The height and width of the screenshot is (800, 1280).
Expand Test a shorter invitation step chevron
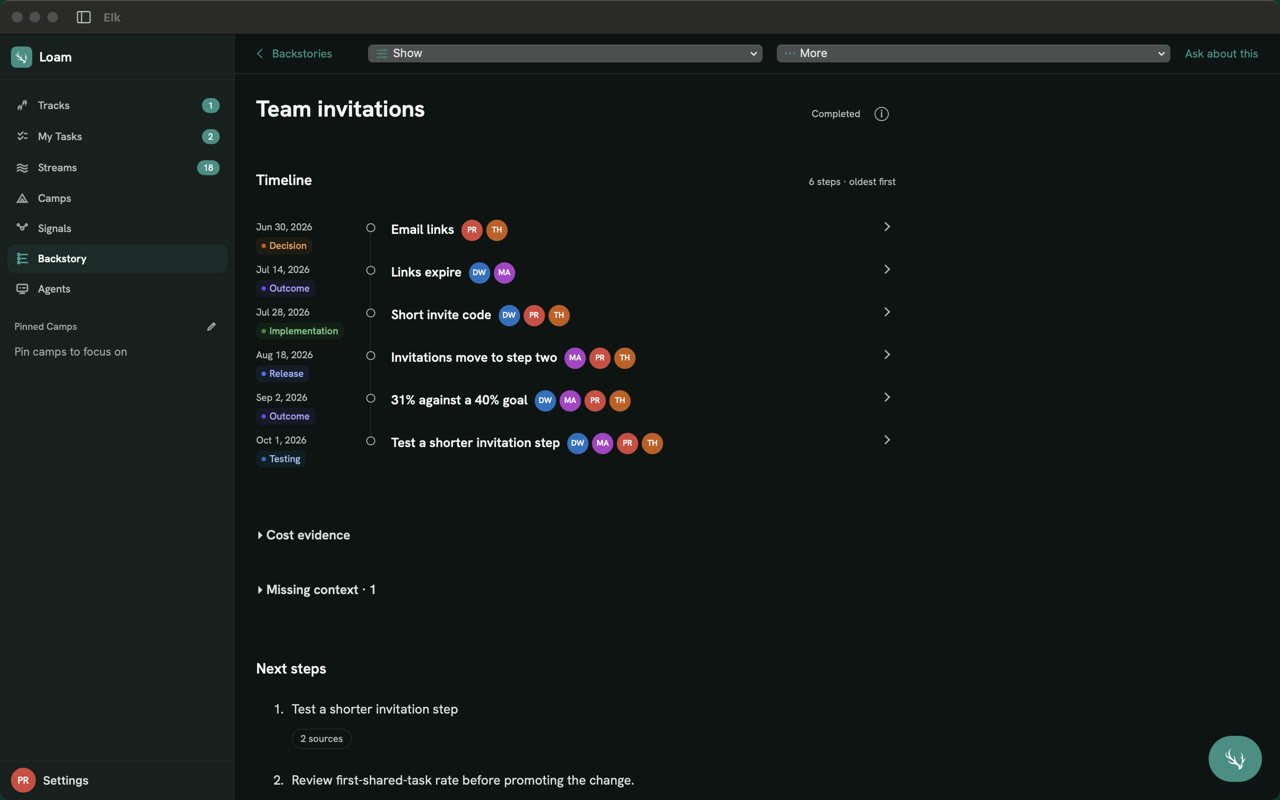pos(887,440)
